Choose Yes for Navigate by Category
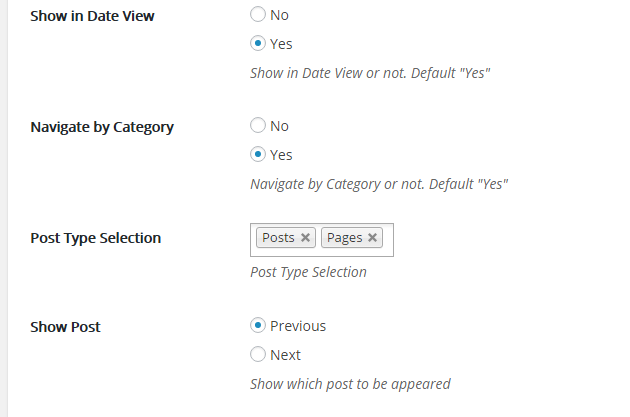This screenshot has height=417, width=630. click(258, 155)
